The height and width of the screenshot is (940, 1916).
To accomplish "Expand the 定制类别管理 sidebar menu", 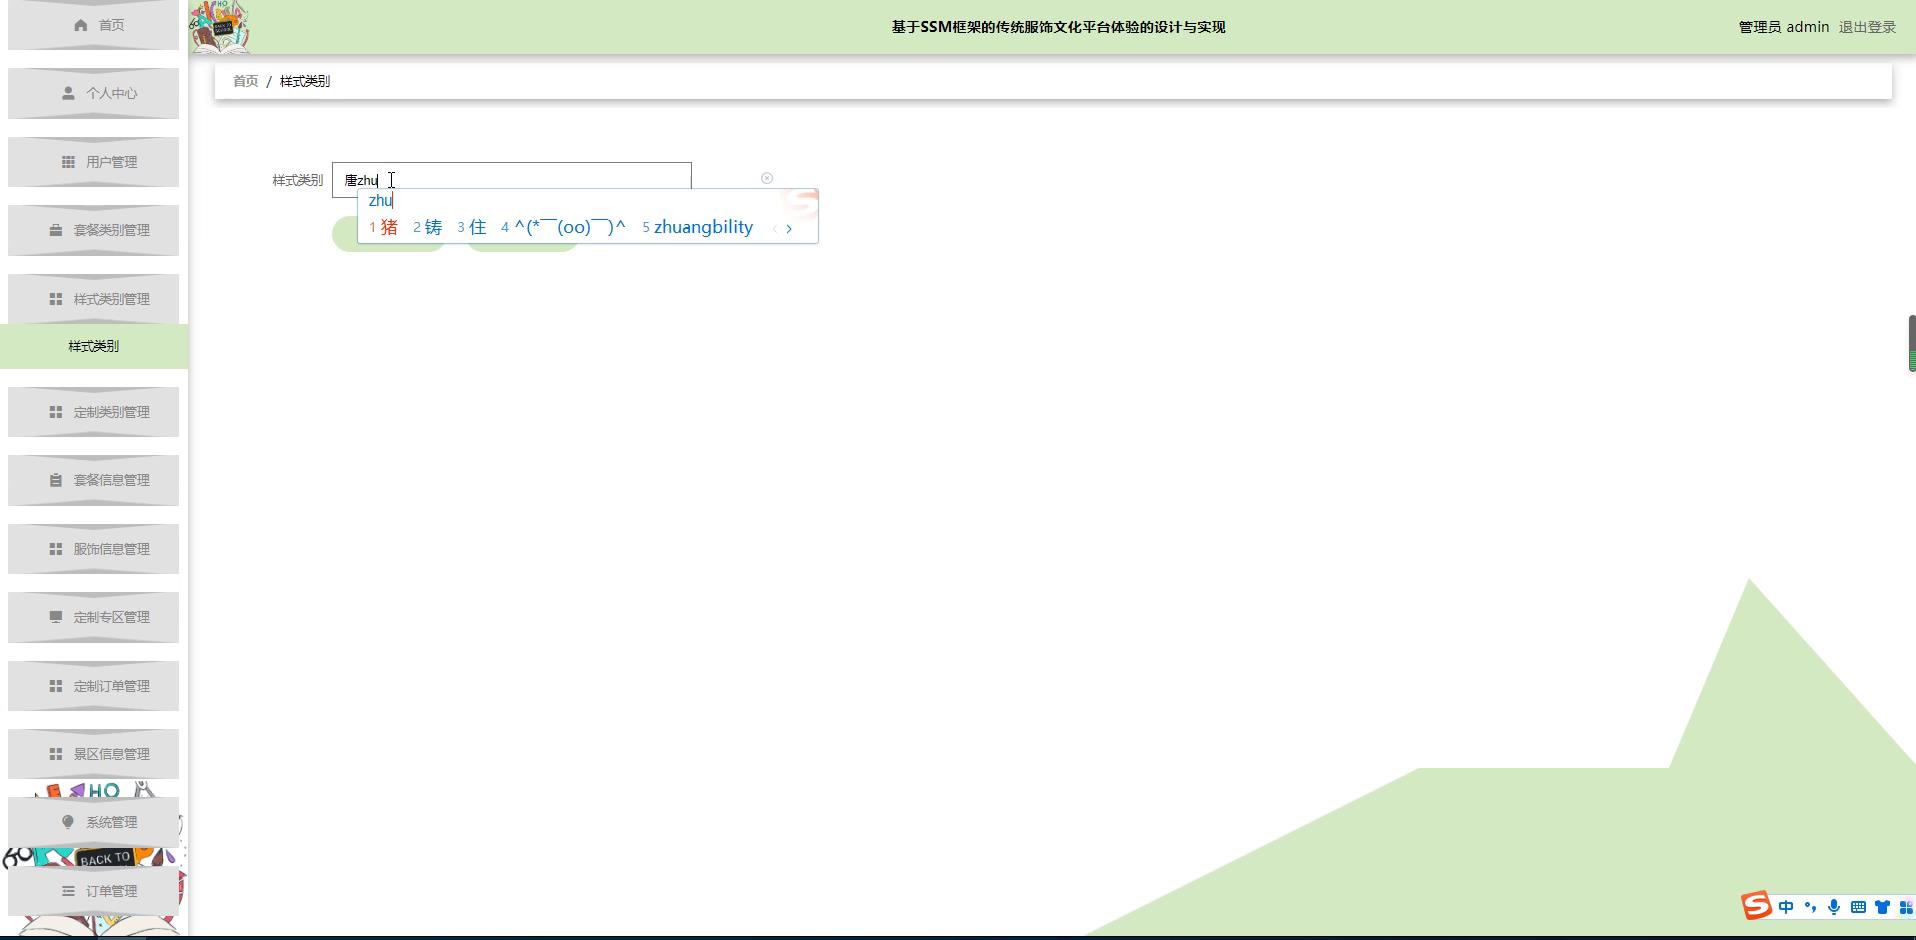I will (94, 412).
